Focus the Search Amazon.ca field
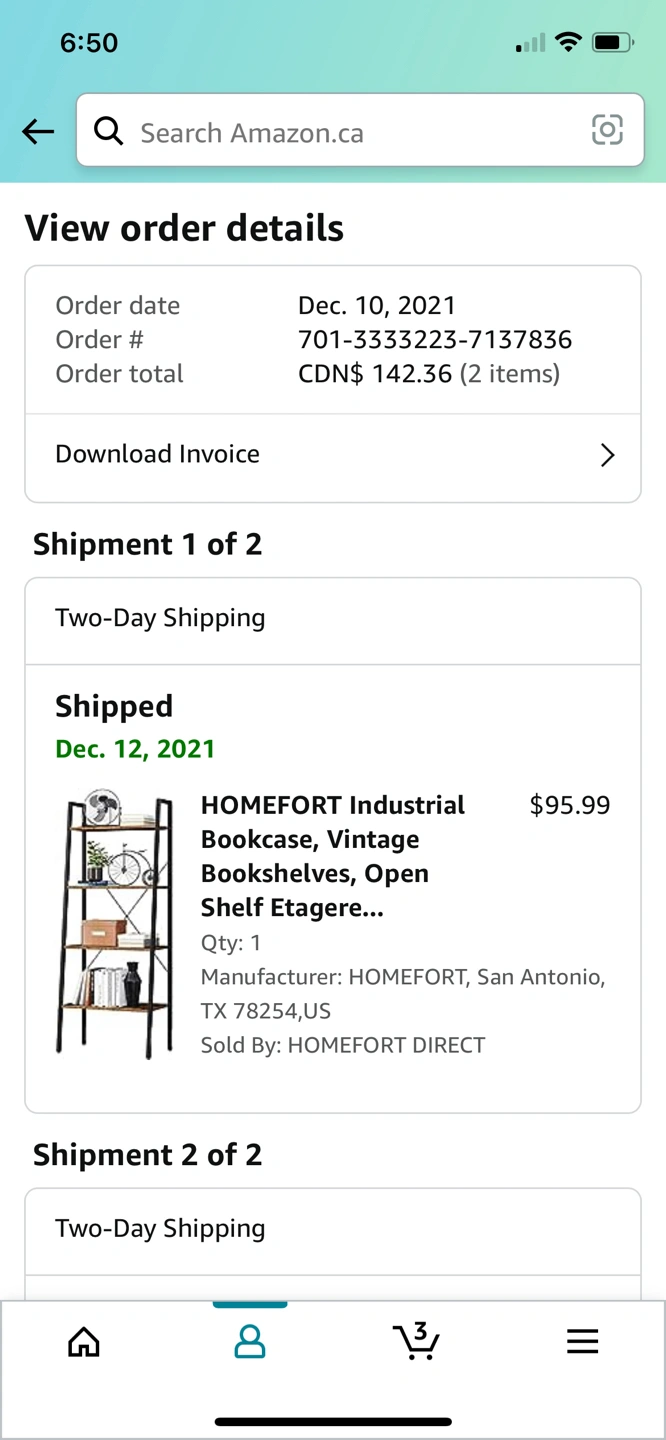 point(350,132)
